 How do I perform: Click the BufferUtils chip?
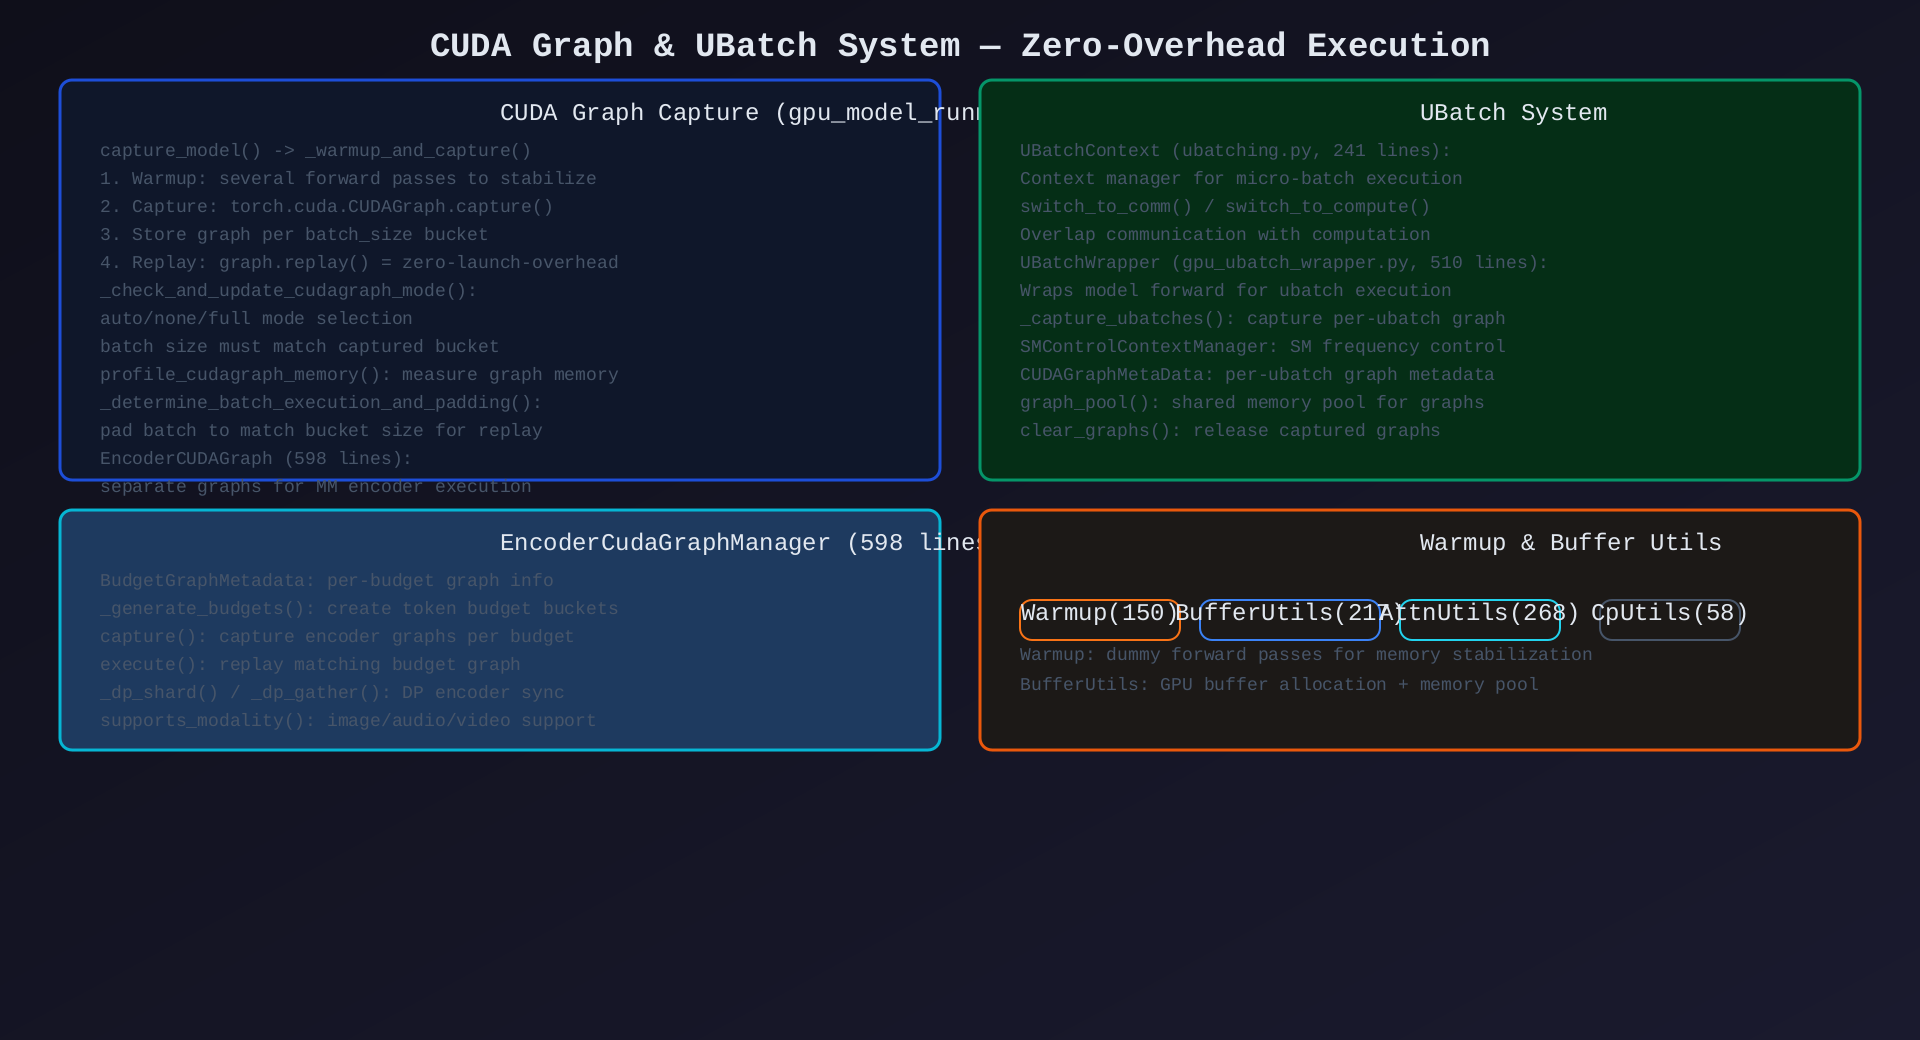pos(1290,620)
